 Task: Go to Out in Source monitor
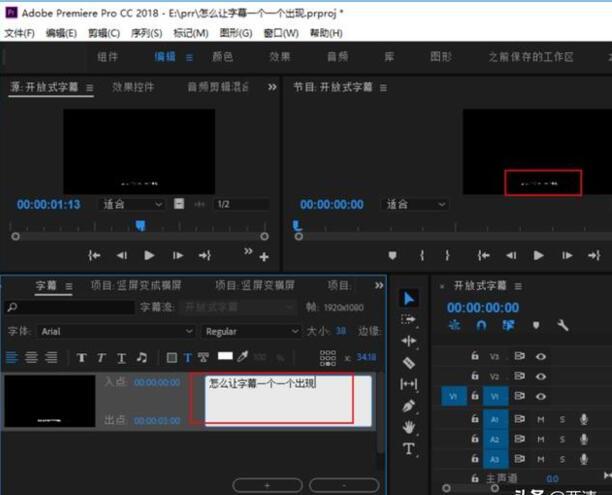pos(205,255)
